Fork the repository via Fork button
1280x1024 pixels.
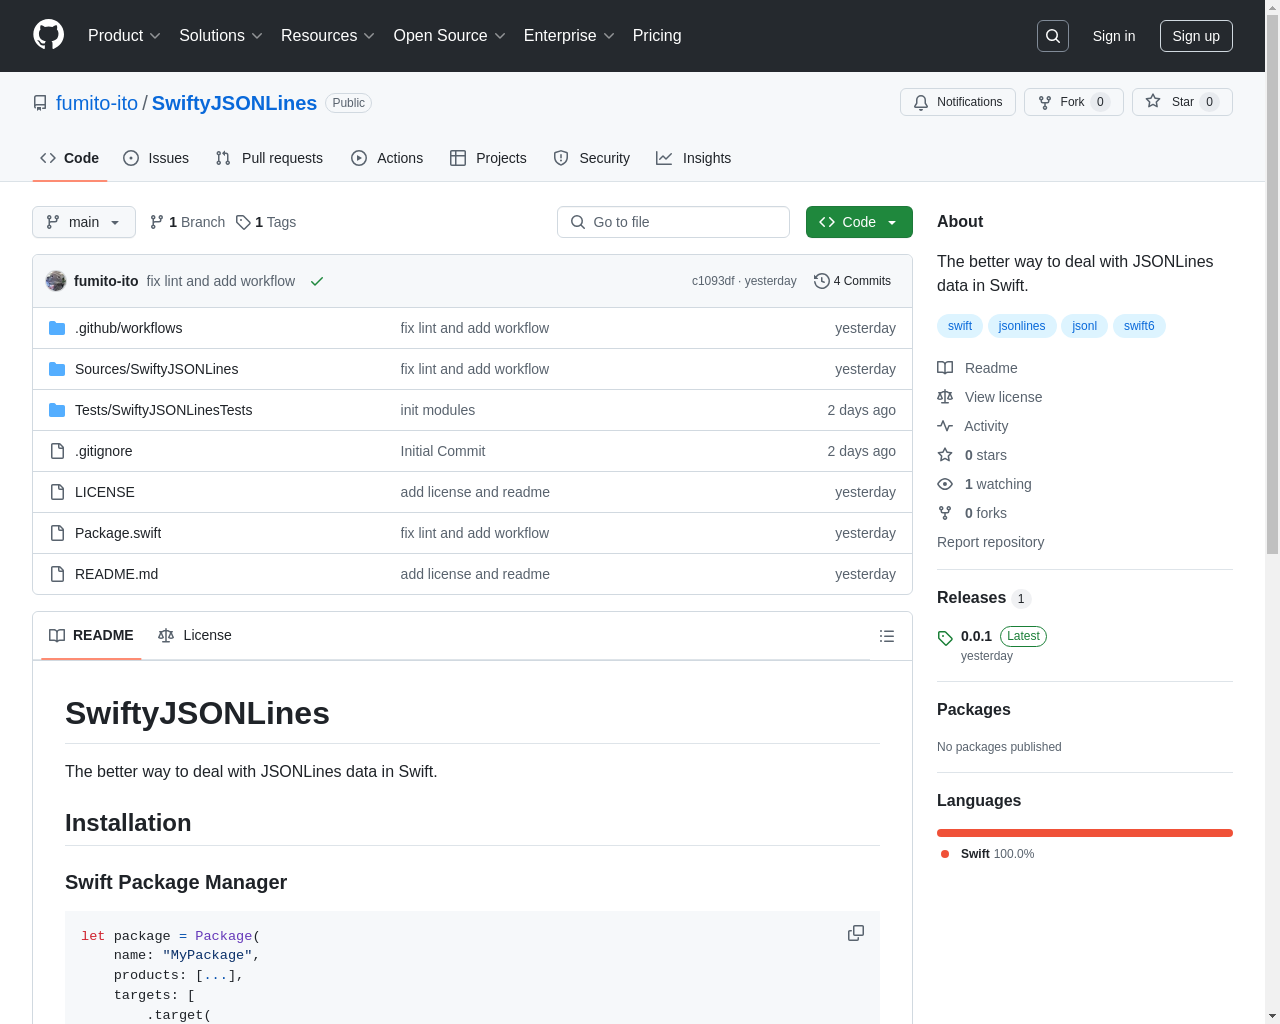tap(1073, 102)
